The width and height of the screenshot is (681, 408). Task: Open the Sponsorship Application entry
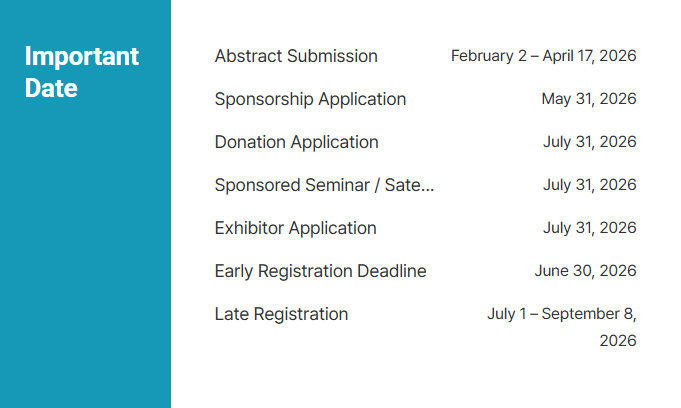click(x=310, y=99)
